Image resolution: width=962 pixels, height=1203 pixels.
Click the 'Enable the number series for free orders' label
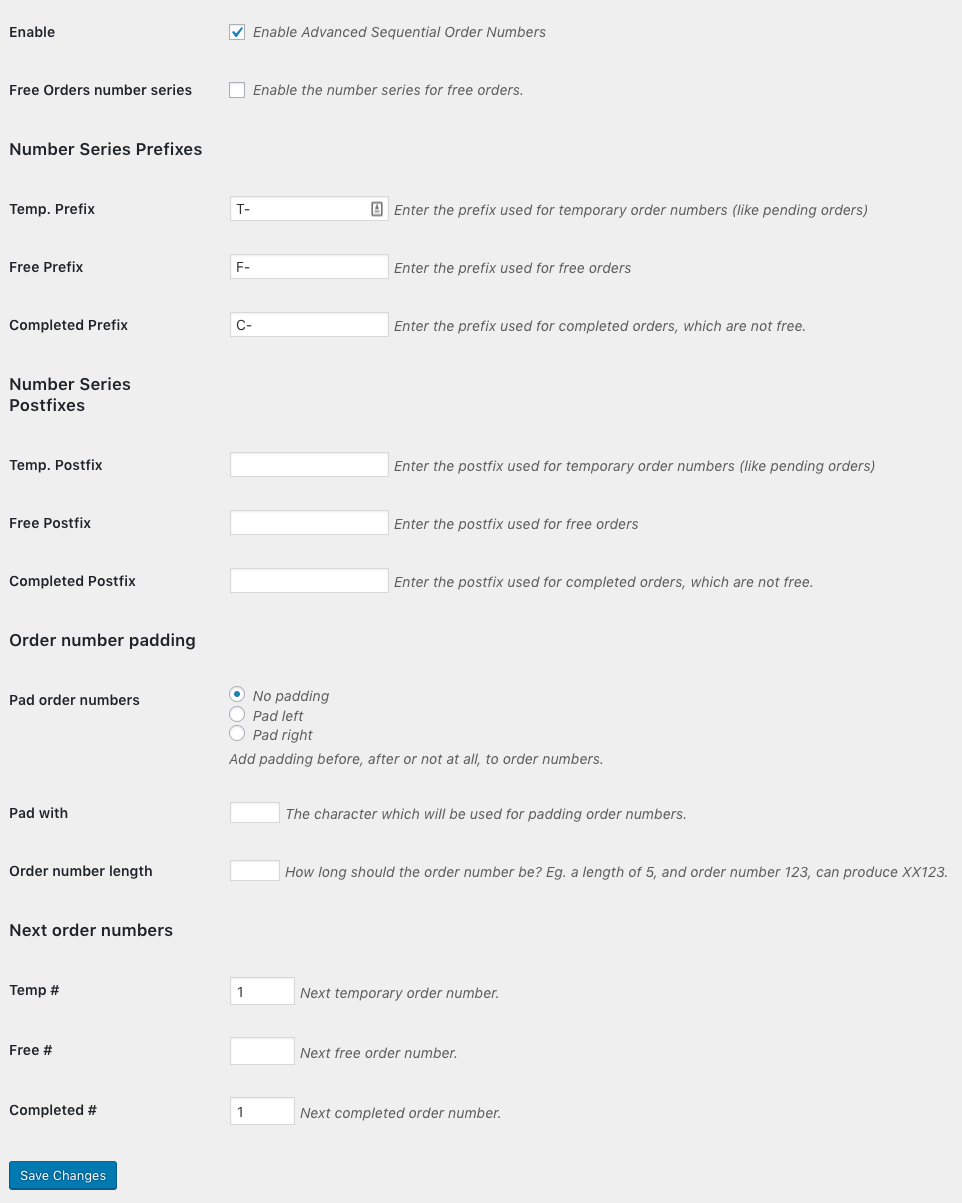(388, 90)
